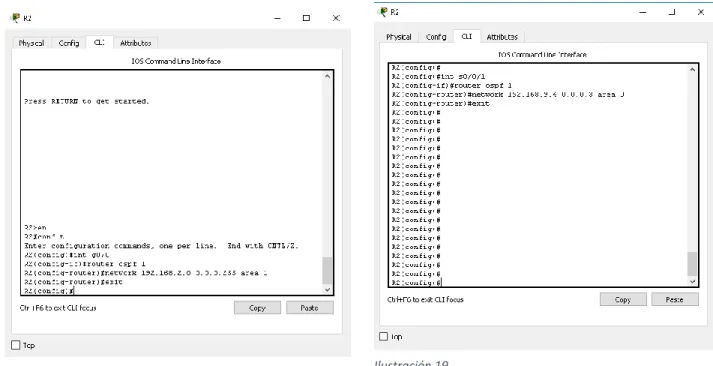Select the Attributes tab in right window
This screenshot has height=366, width=713.
[x=502, y=37]
